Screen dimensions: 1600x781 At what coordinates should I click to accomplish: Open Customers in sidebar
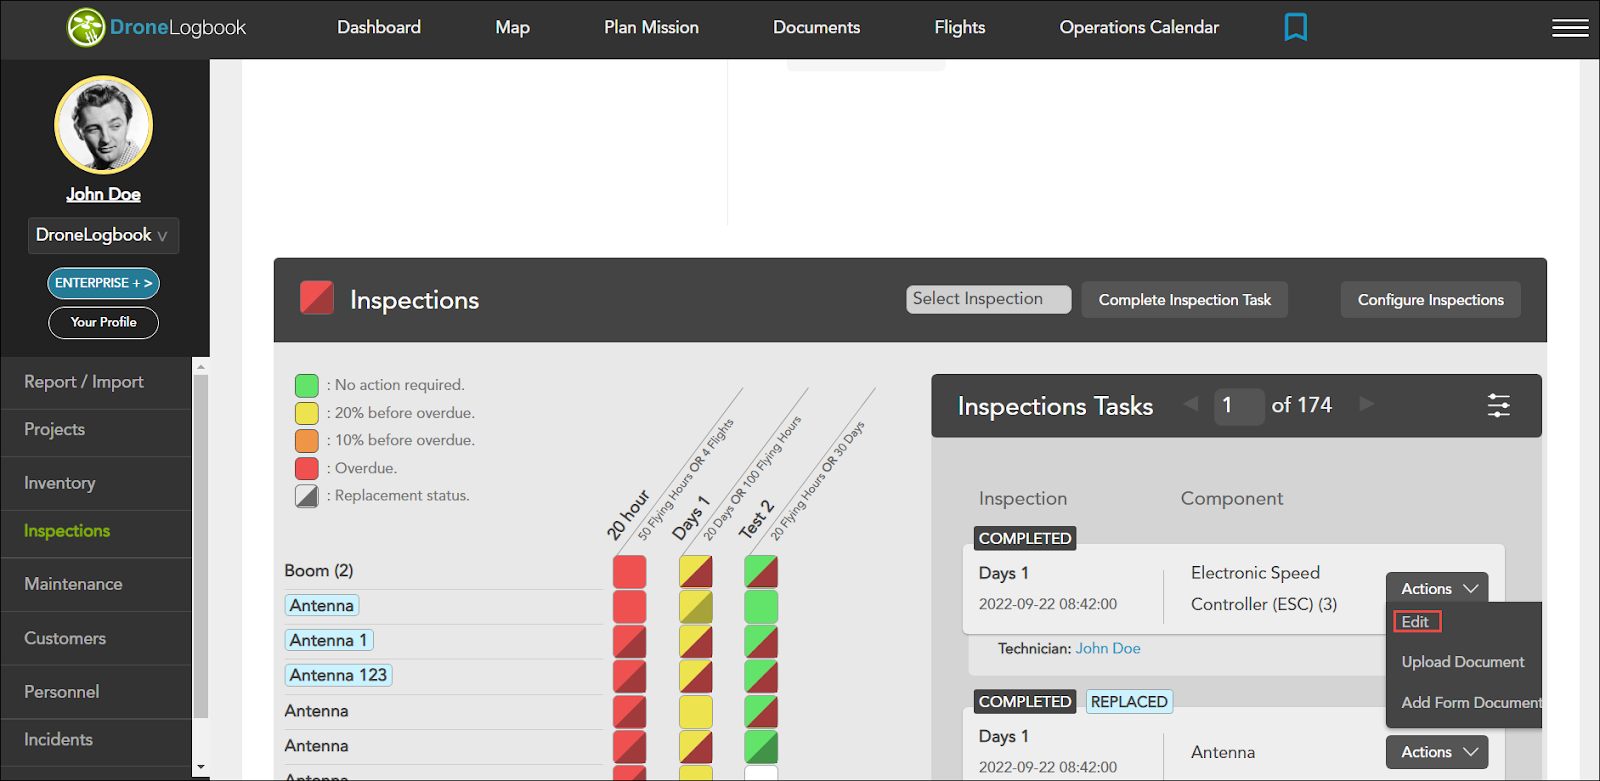(65, 638)
